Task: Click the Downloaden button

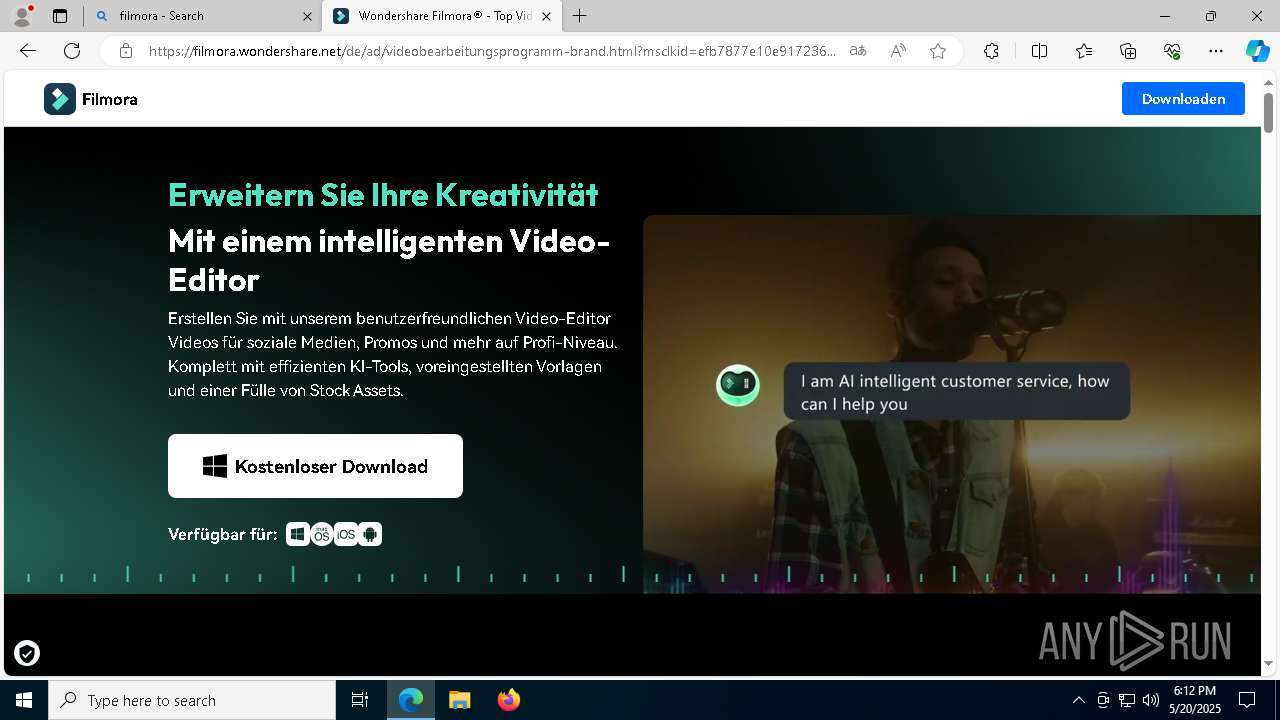Action: tap(1183, 99)
